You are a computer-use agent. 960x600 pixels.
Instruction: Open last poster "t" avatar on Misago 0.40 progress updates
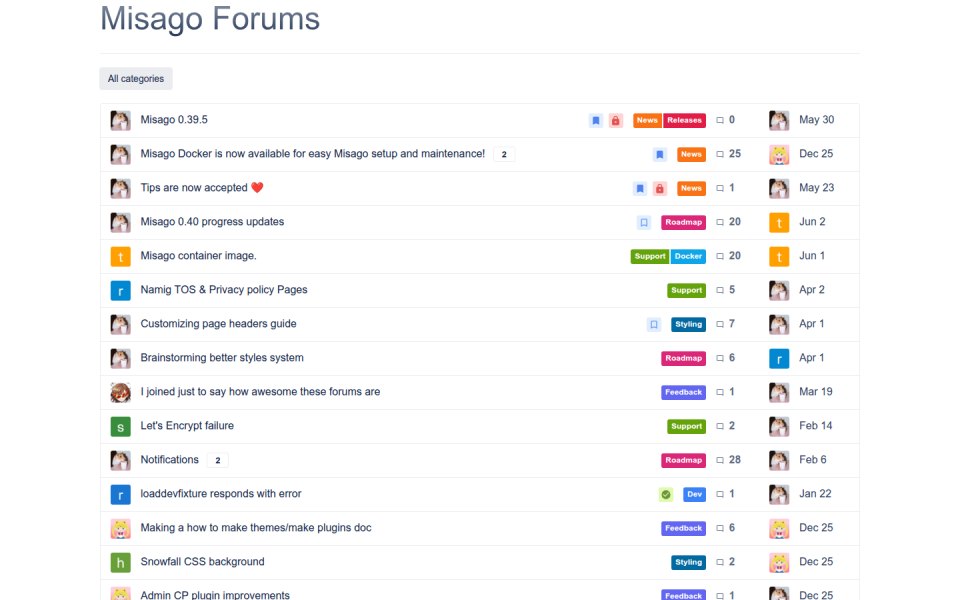click(779, 222)
